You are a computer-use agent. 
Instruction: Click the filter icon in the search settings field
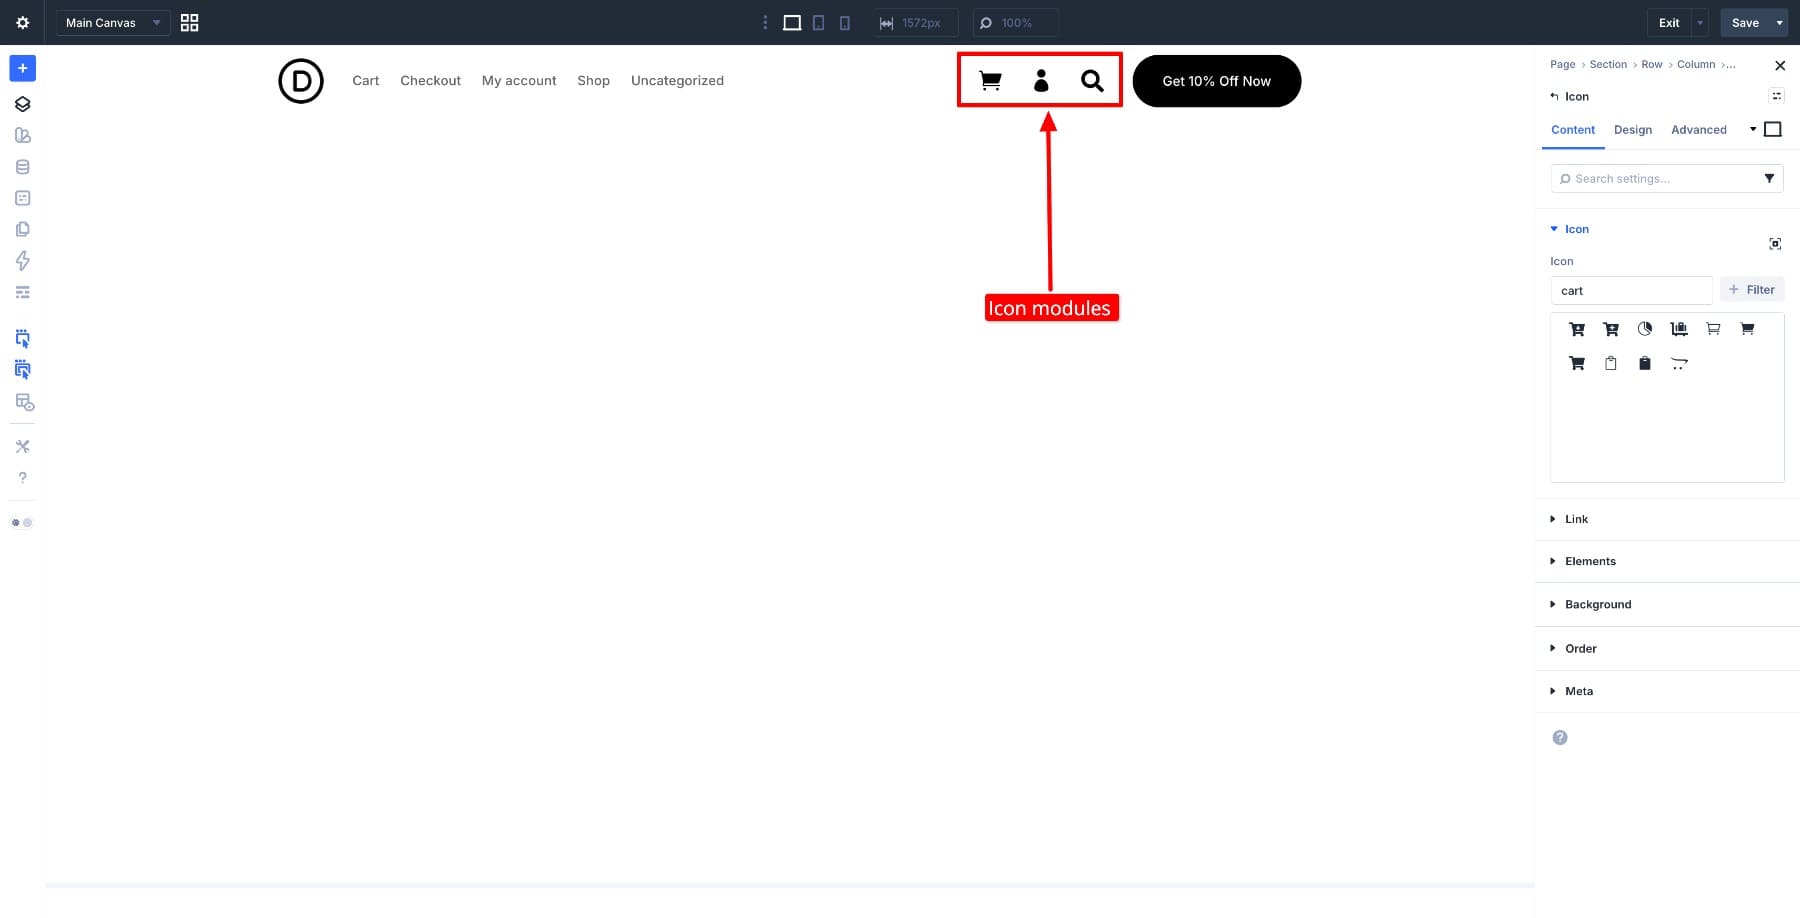point(1770,178)
